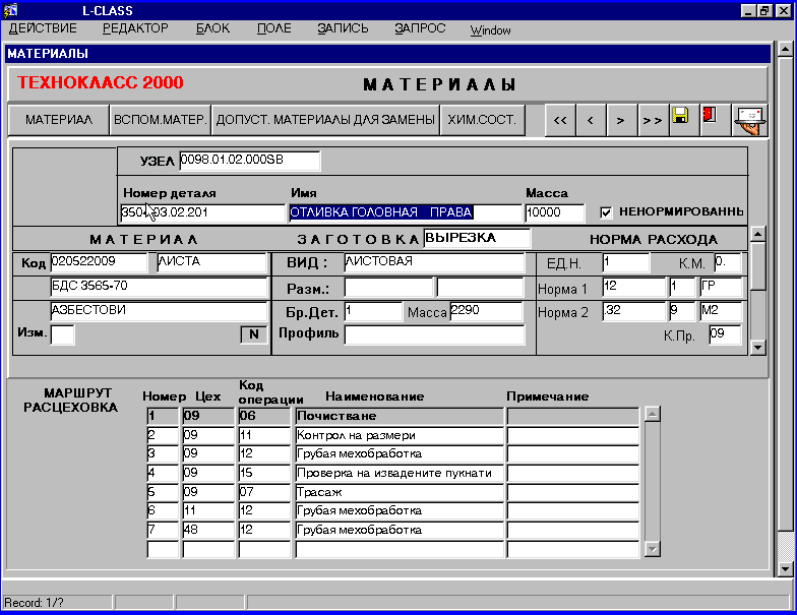This screenshot has width=797, height=615.
Task: Click the L-CLASS title bar application icon
Action: [10, 10]
